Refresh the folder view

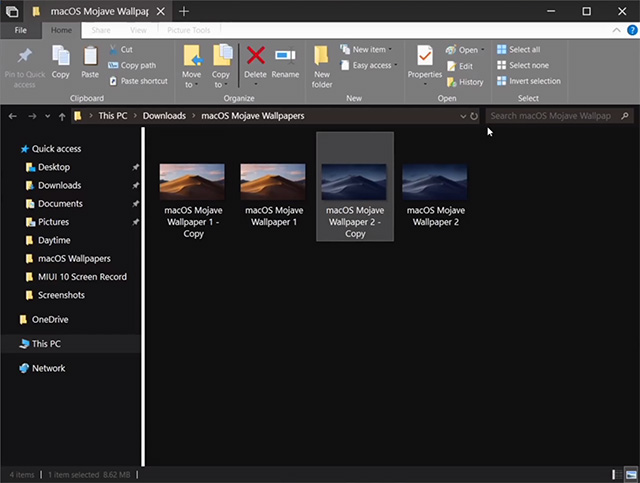pyautogui.click(x=473, y=116)
